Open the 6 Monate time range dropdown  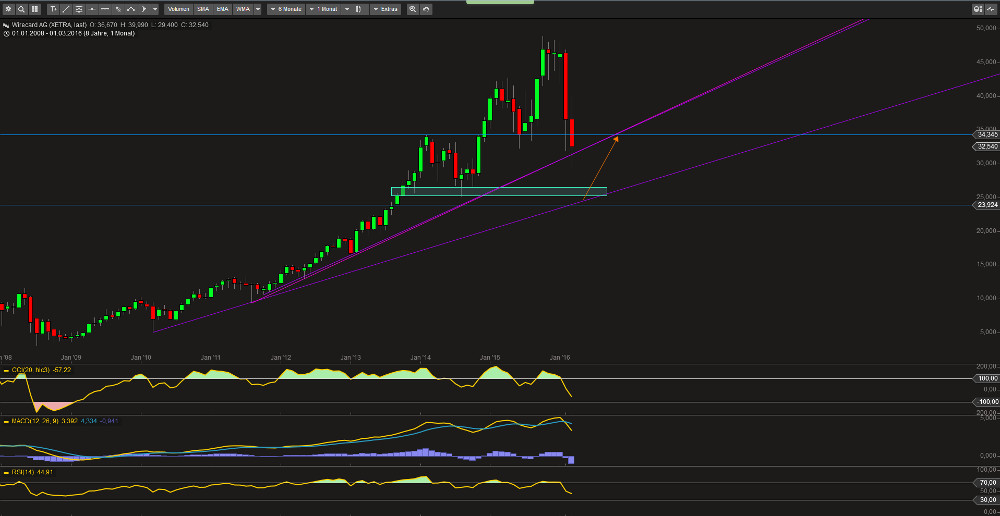coord(286,9)
